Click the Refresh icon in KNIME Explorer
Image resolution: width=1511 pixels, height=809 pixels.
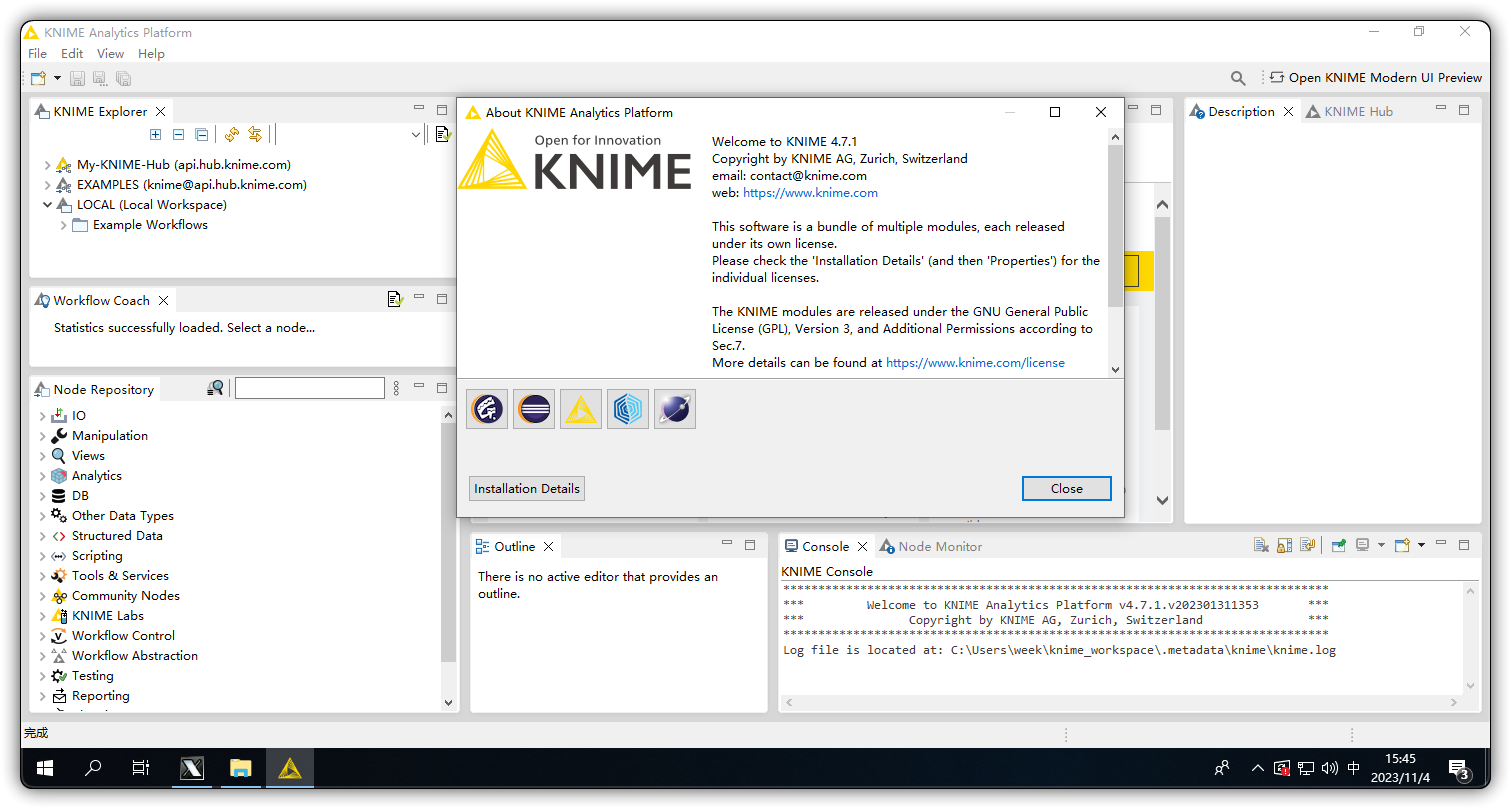(232, 134)
